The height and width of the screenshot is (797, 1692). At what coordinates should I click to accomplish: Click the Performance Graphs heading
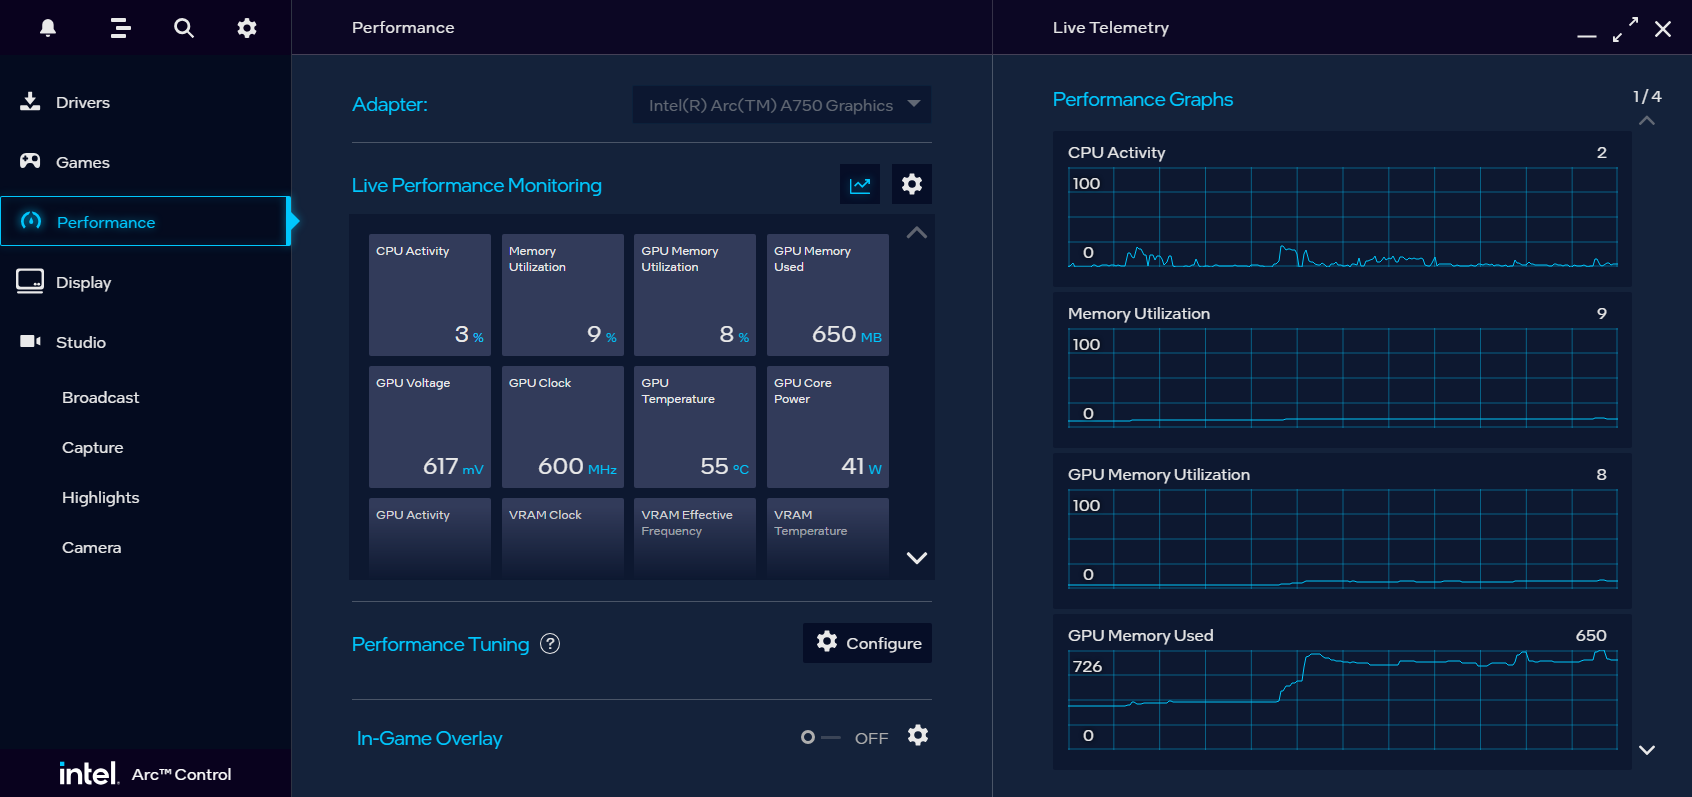click(1143, 100)
